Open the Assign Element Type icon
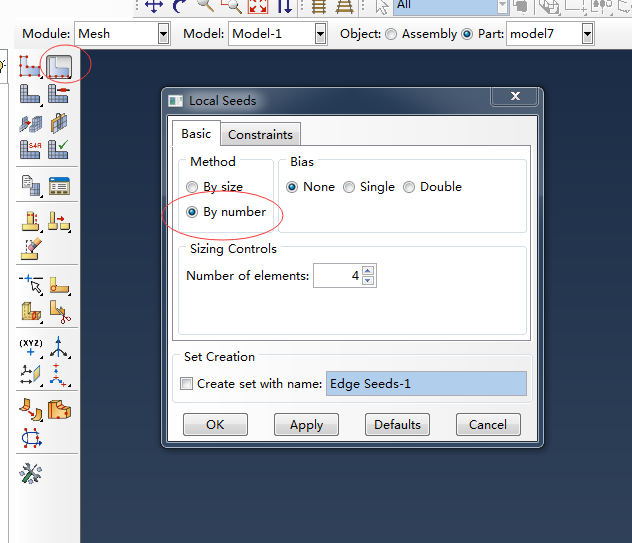 coord(30,150)
